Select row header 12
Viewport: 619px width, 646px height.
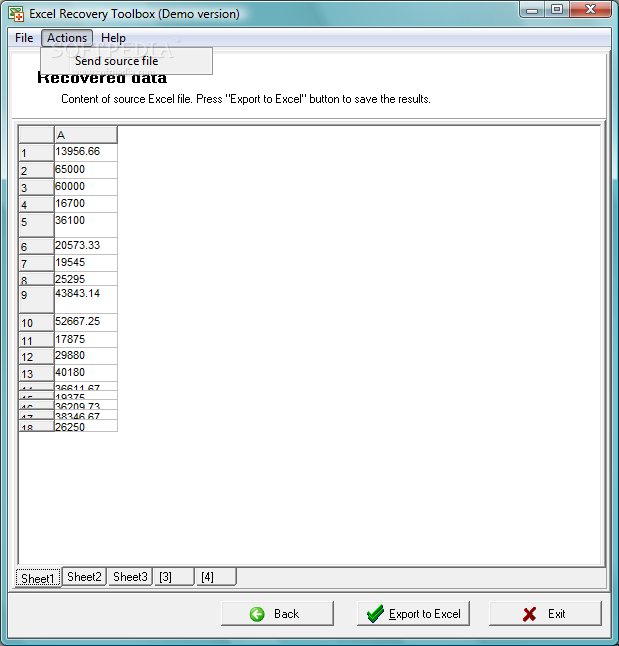tap(37, 356)
